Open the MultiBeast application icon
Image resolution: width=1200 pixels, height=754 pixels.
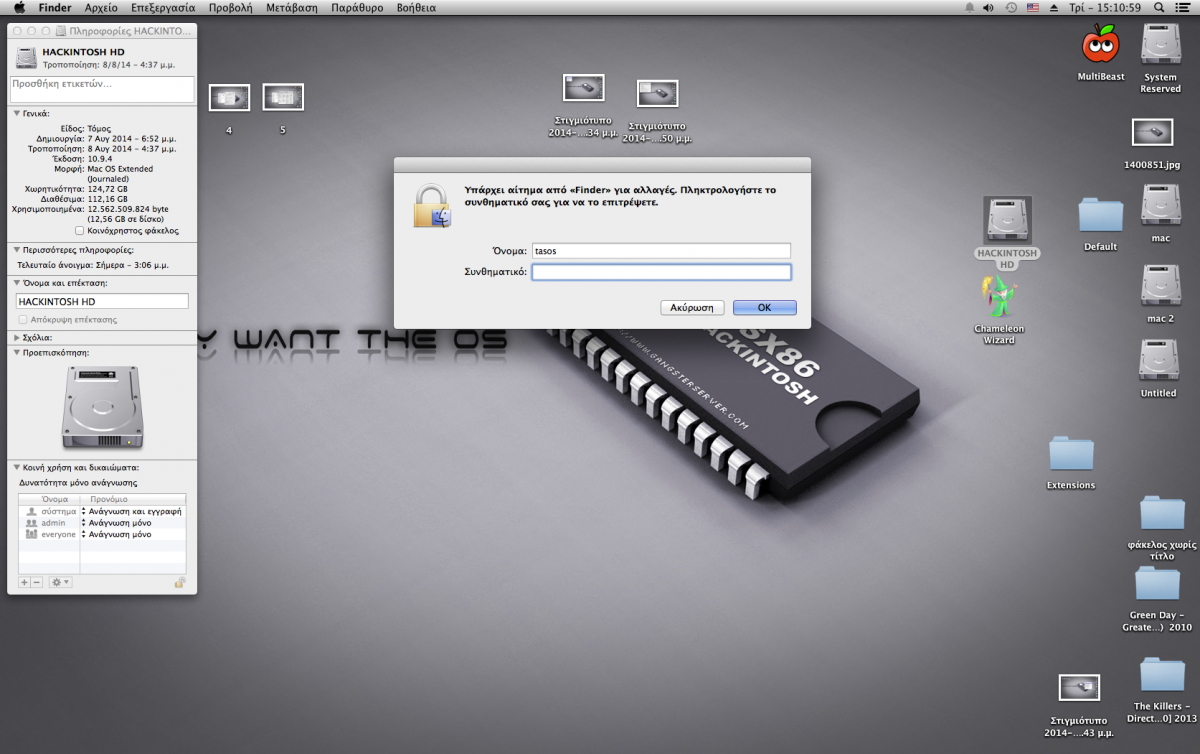1101,45
